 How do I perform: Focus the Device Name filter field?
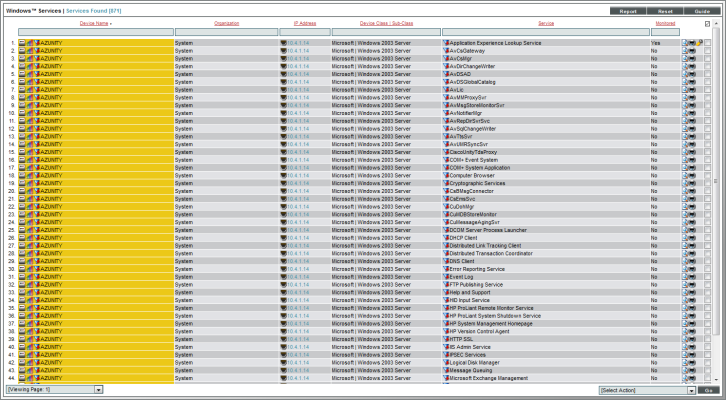pyautogui.click(x=96, y=32)
